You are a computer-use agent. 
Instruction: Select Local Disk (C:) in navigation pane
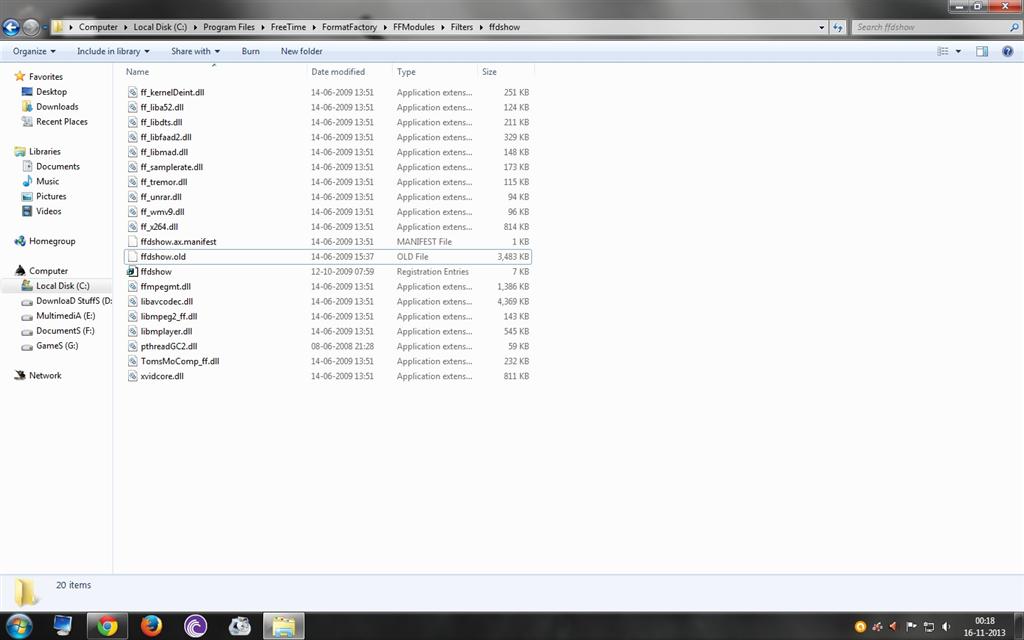point(62,286)
